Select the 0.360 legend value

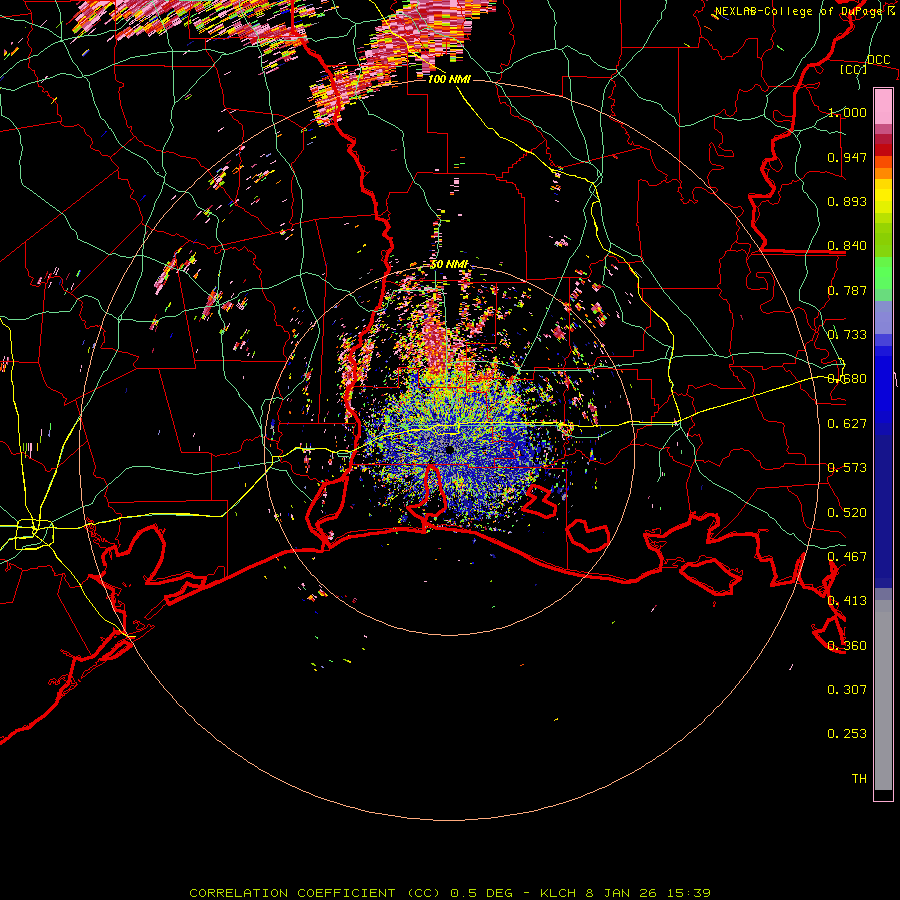coord(847,646)
